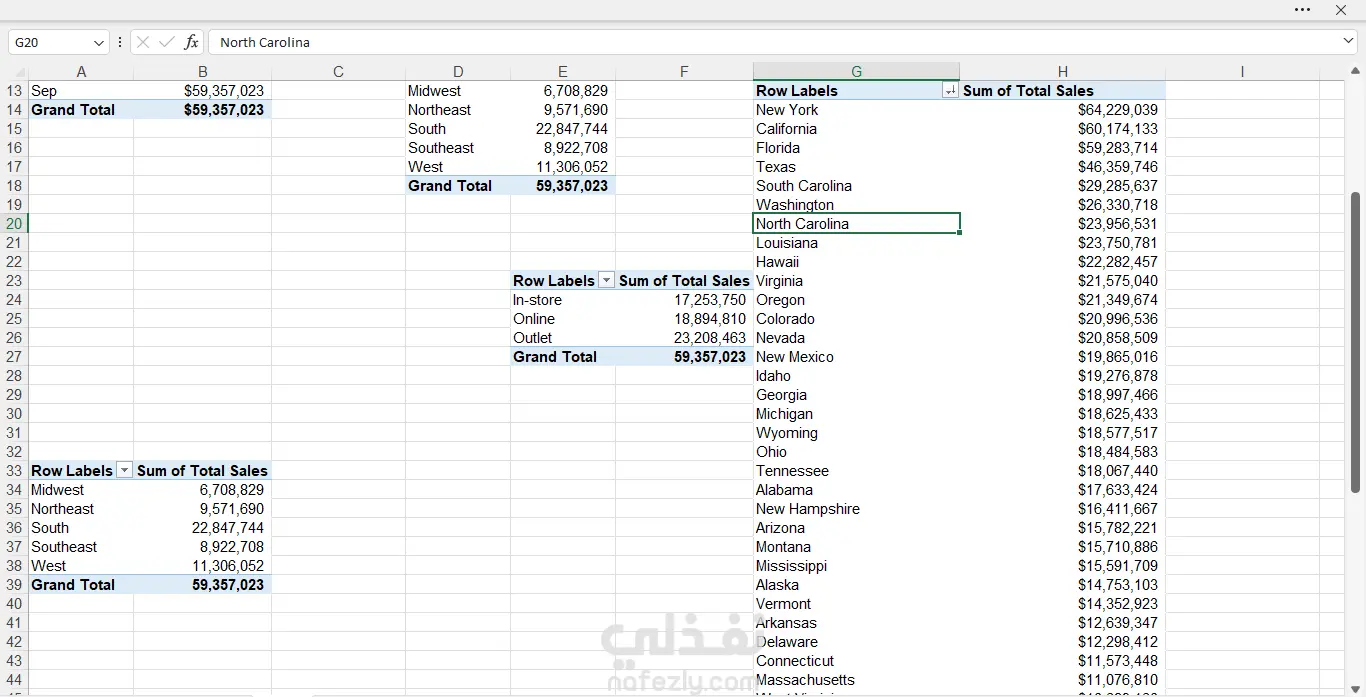Select Grand Total cell in row 14
The image size is (1366, 697).
coord(81,110)
